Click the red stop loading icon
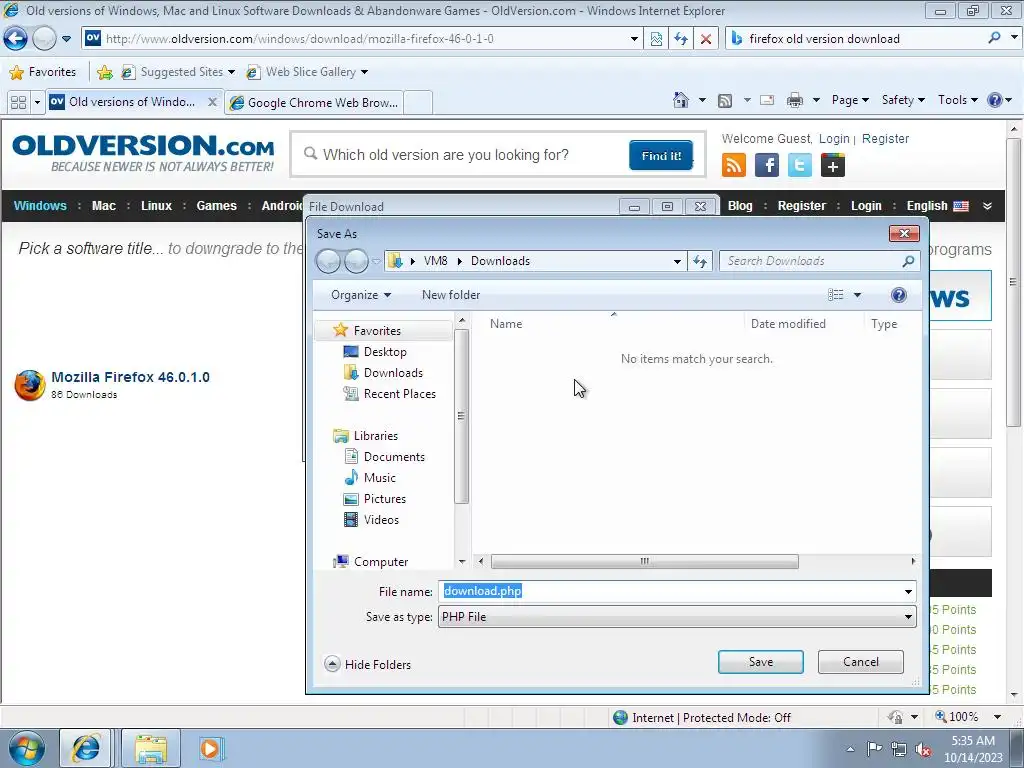 coord(706,39)
